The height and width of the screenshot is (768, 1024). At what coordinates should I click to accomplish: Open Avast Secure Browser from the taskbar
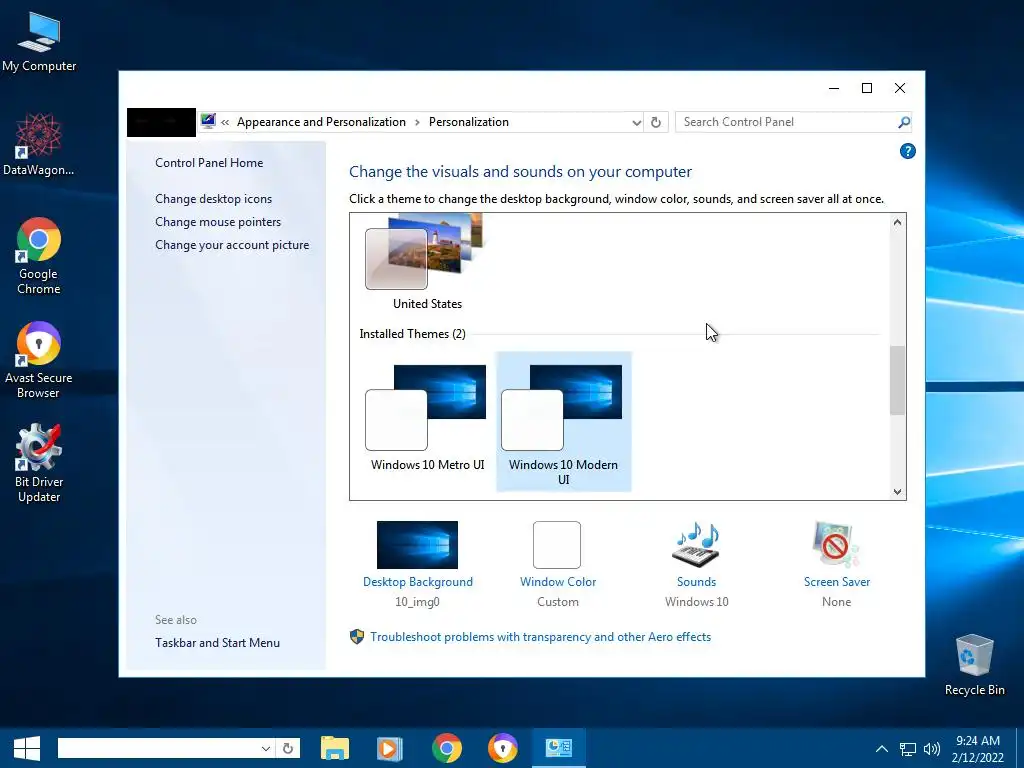[502, 748]
